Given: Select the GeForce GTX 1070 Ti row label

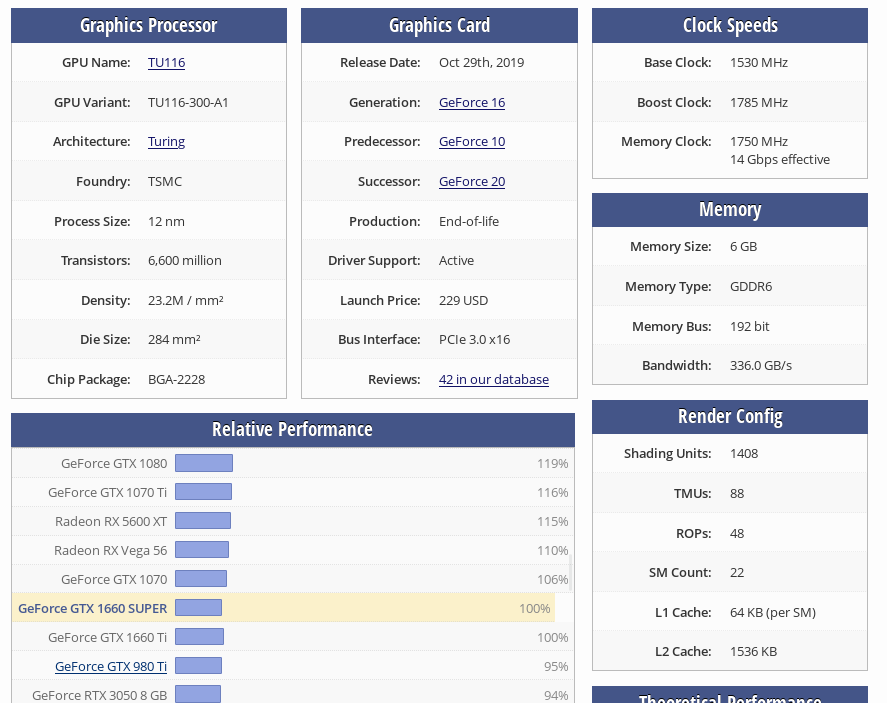Looking at the screenshot, I should click(107, 493).
